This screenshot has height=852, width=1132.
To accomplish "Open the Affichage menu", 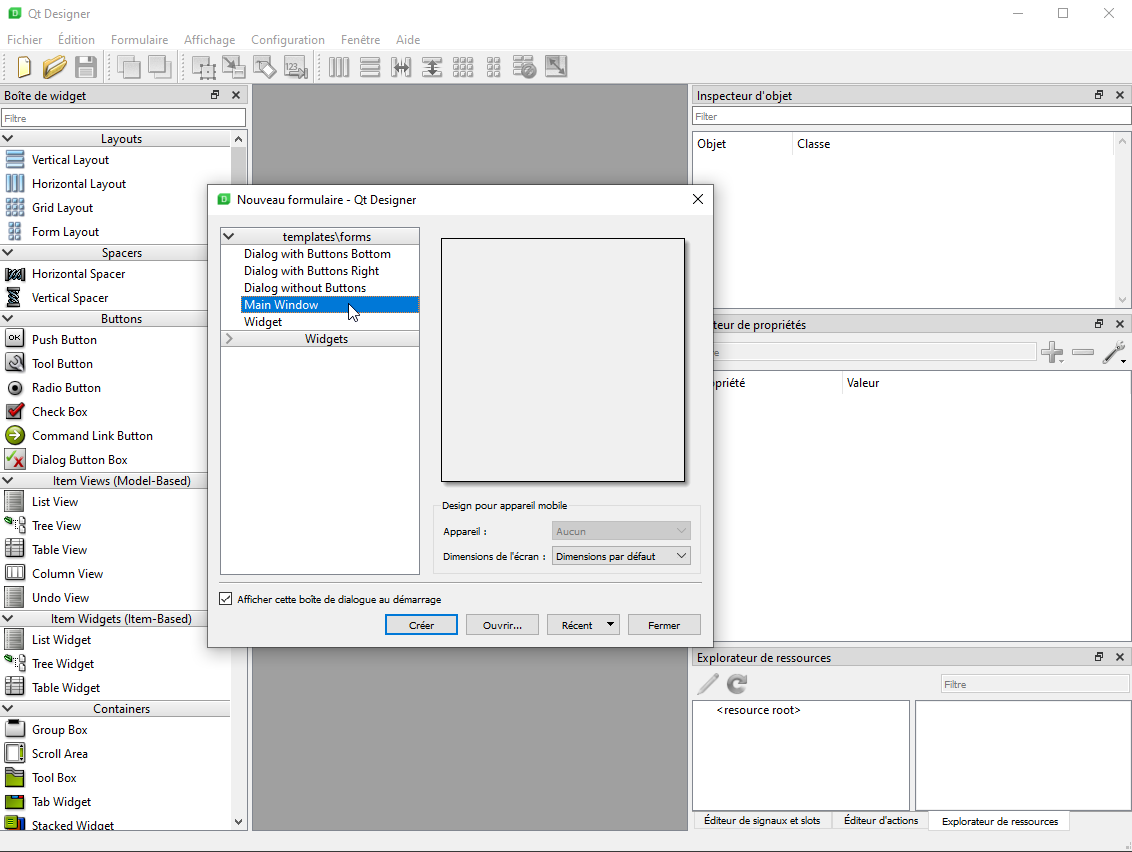I will (x=209, y=40).
